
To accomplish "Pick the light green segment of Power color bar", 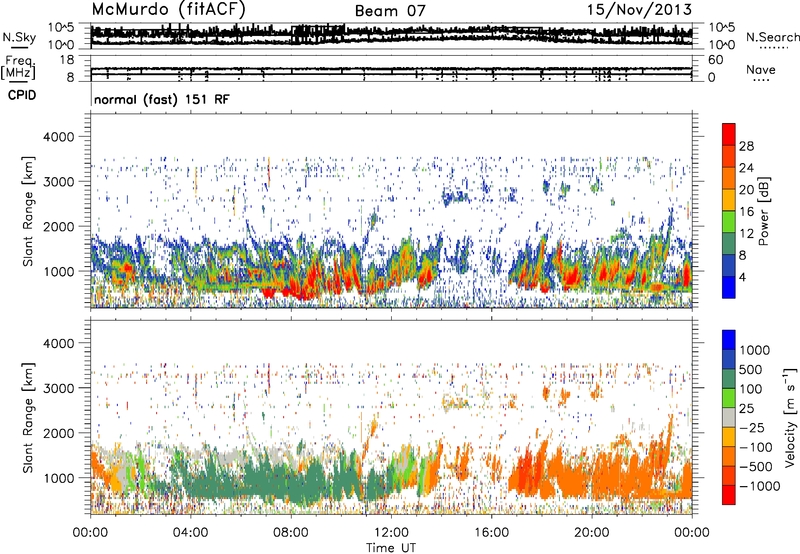I will pyautogui.click(x=729, y=222).
